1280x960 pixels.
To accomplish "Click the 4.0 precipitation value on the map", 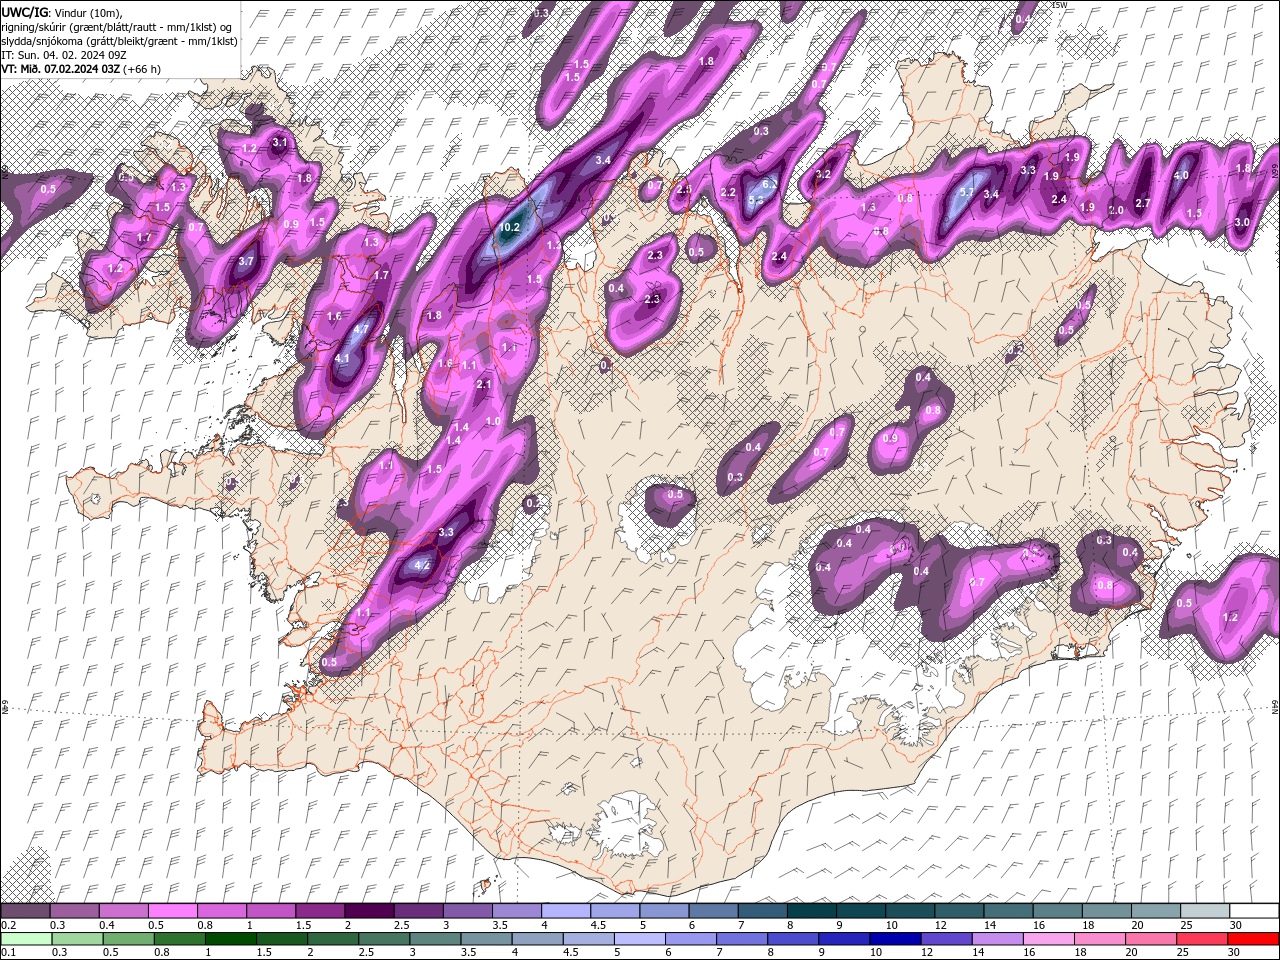I will (1181, 176).
